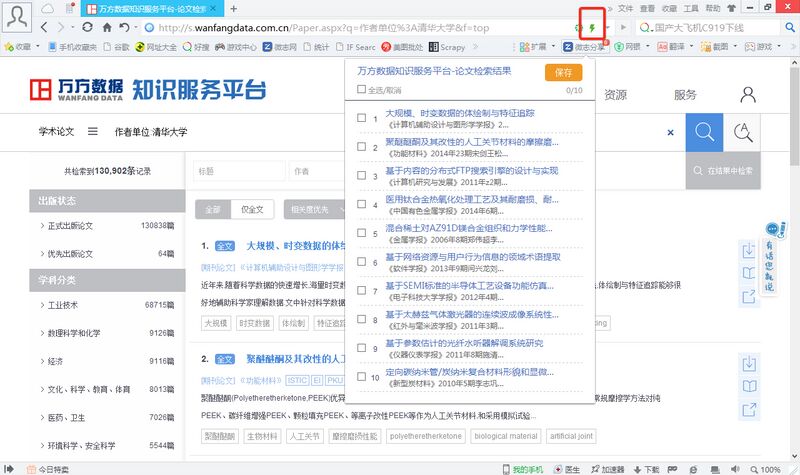
Task: Select the 全部 results tab
Action: (x=213, y=210)
